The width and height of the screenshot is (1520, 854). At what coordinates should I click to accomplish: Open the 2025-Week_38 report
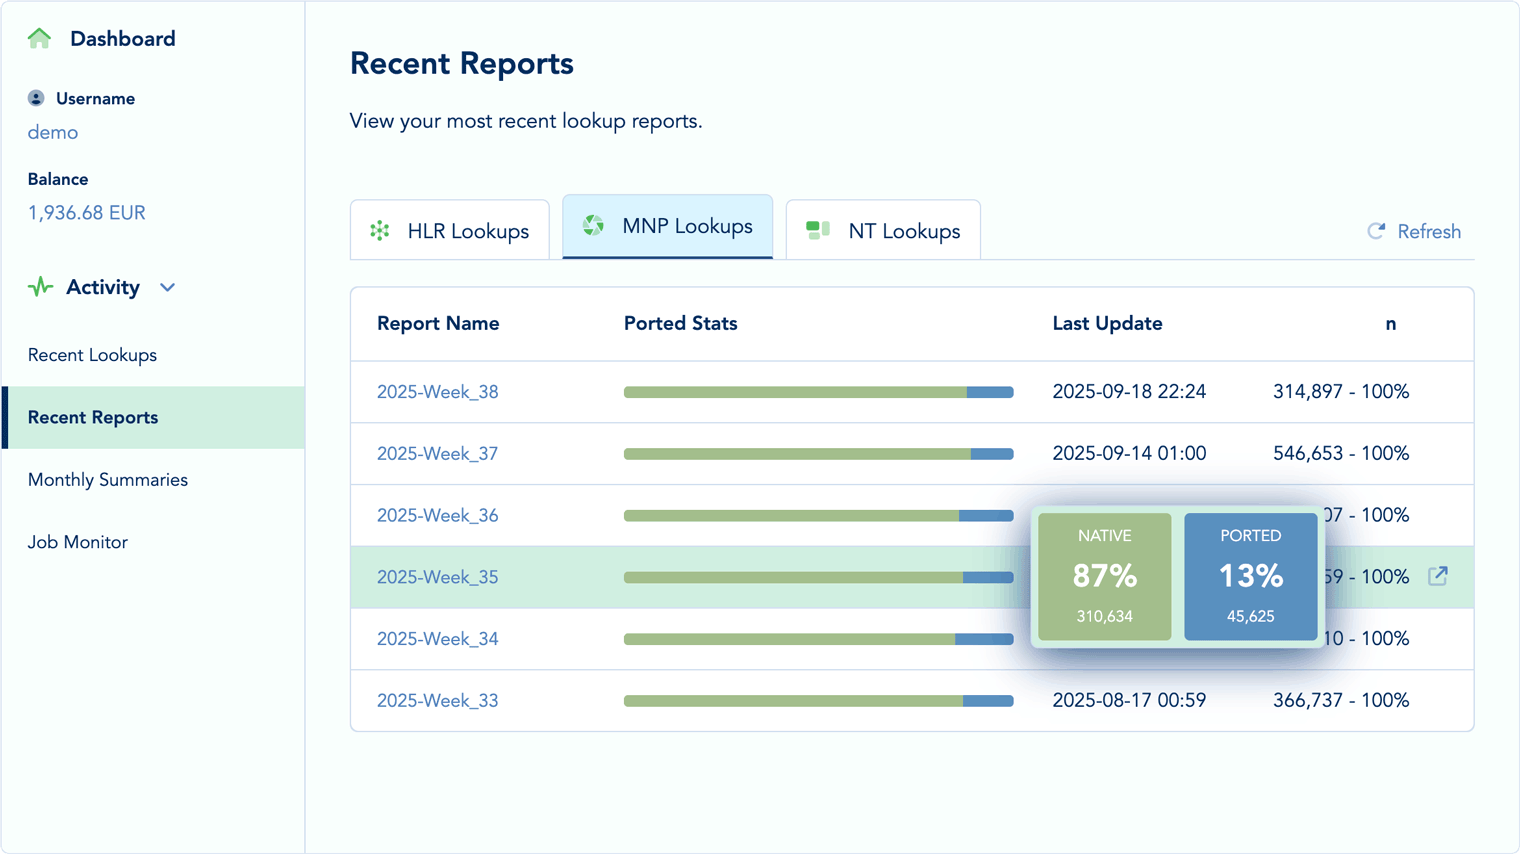click(437, 392)
